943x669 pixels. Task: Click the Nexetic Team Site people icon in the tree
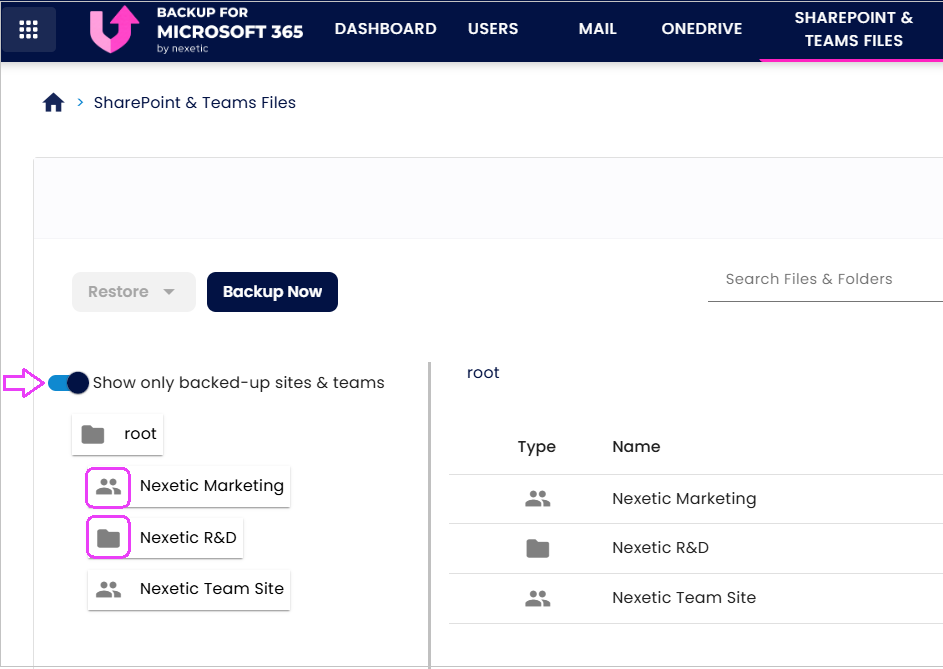pos(108,589)
